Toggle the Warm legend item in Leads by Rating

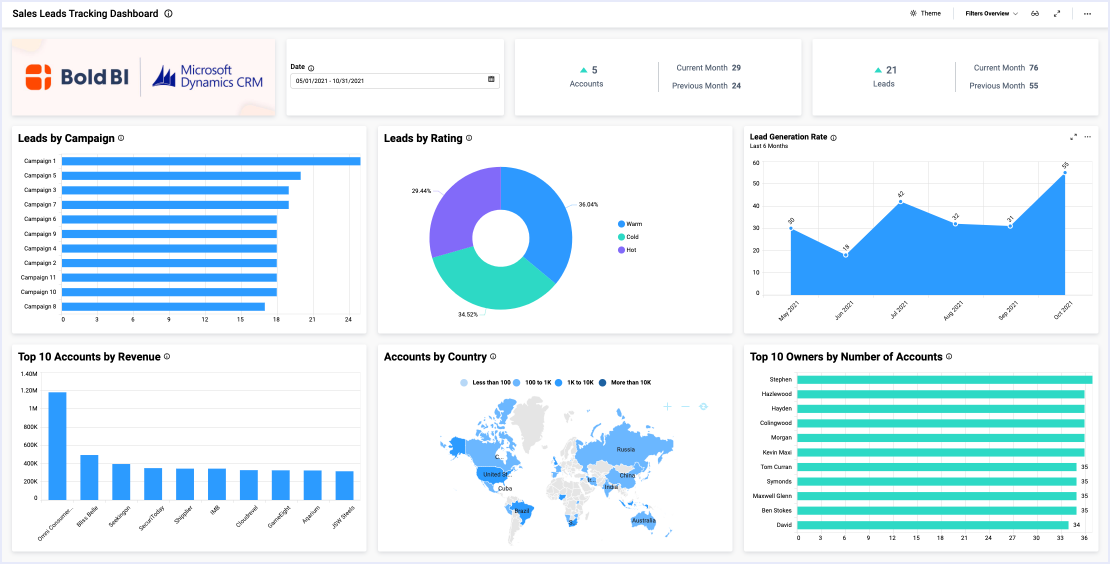click(629, 224)
